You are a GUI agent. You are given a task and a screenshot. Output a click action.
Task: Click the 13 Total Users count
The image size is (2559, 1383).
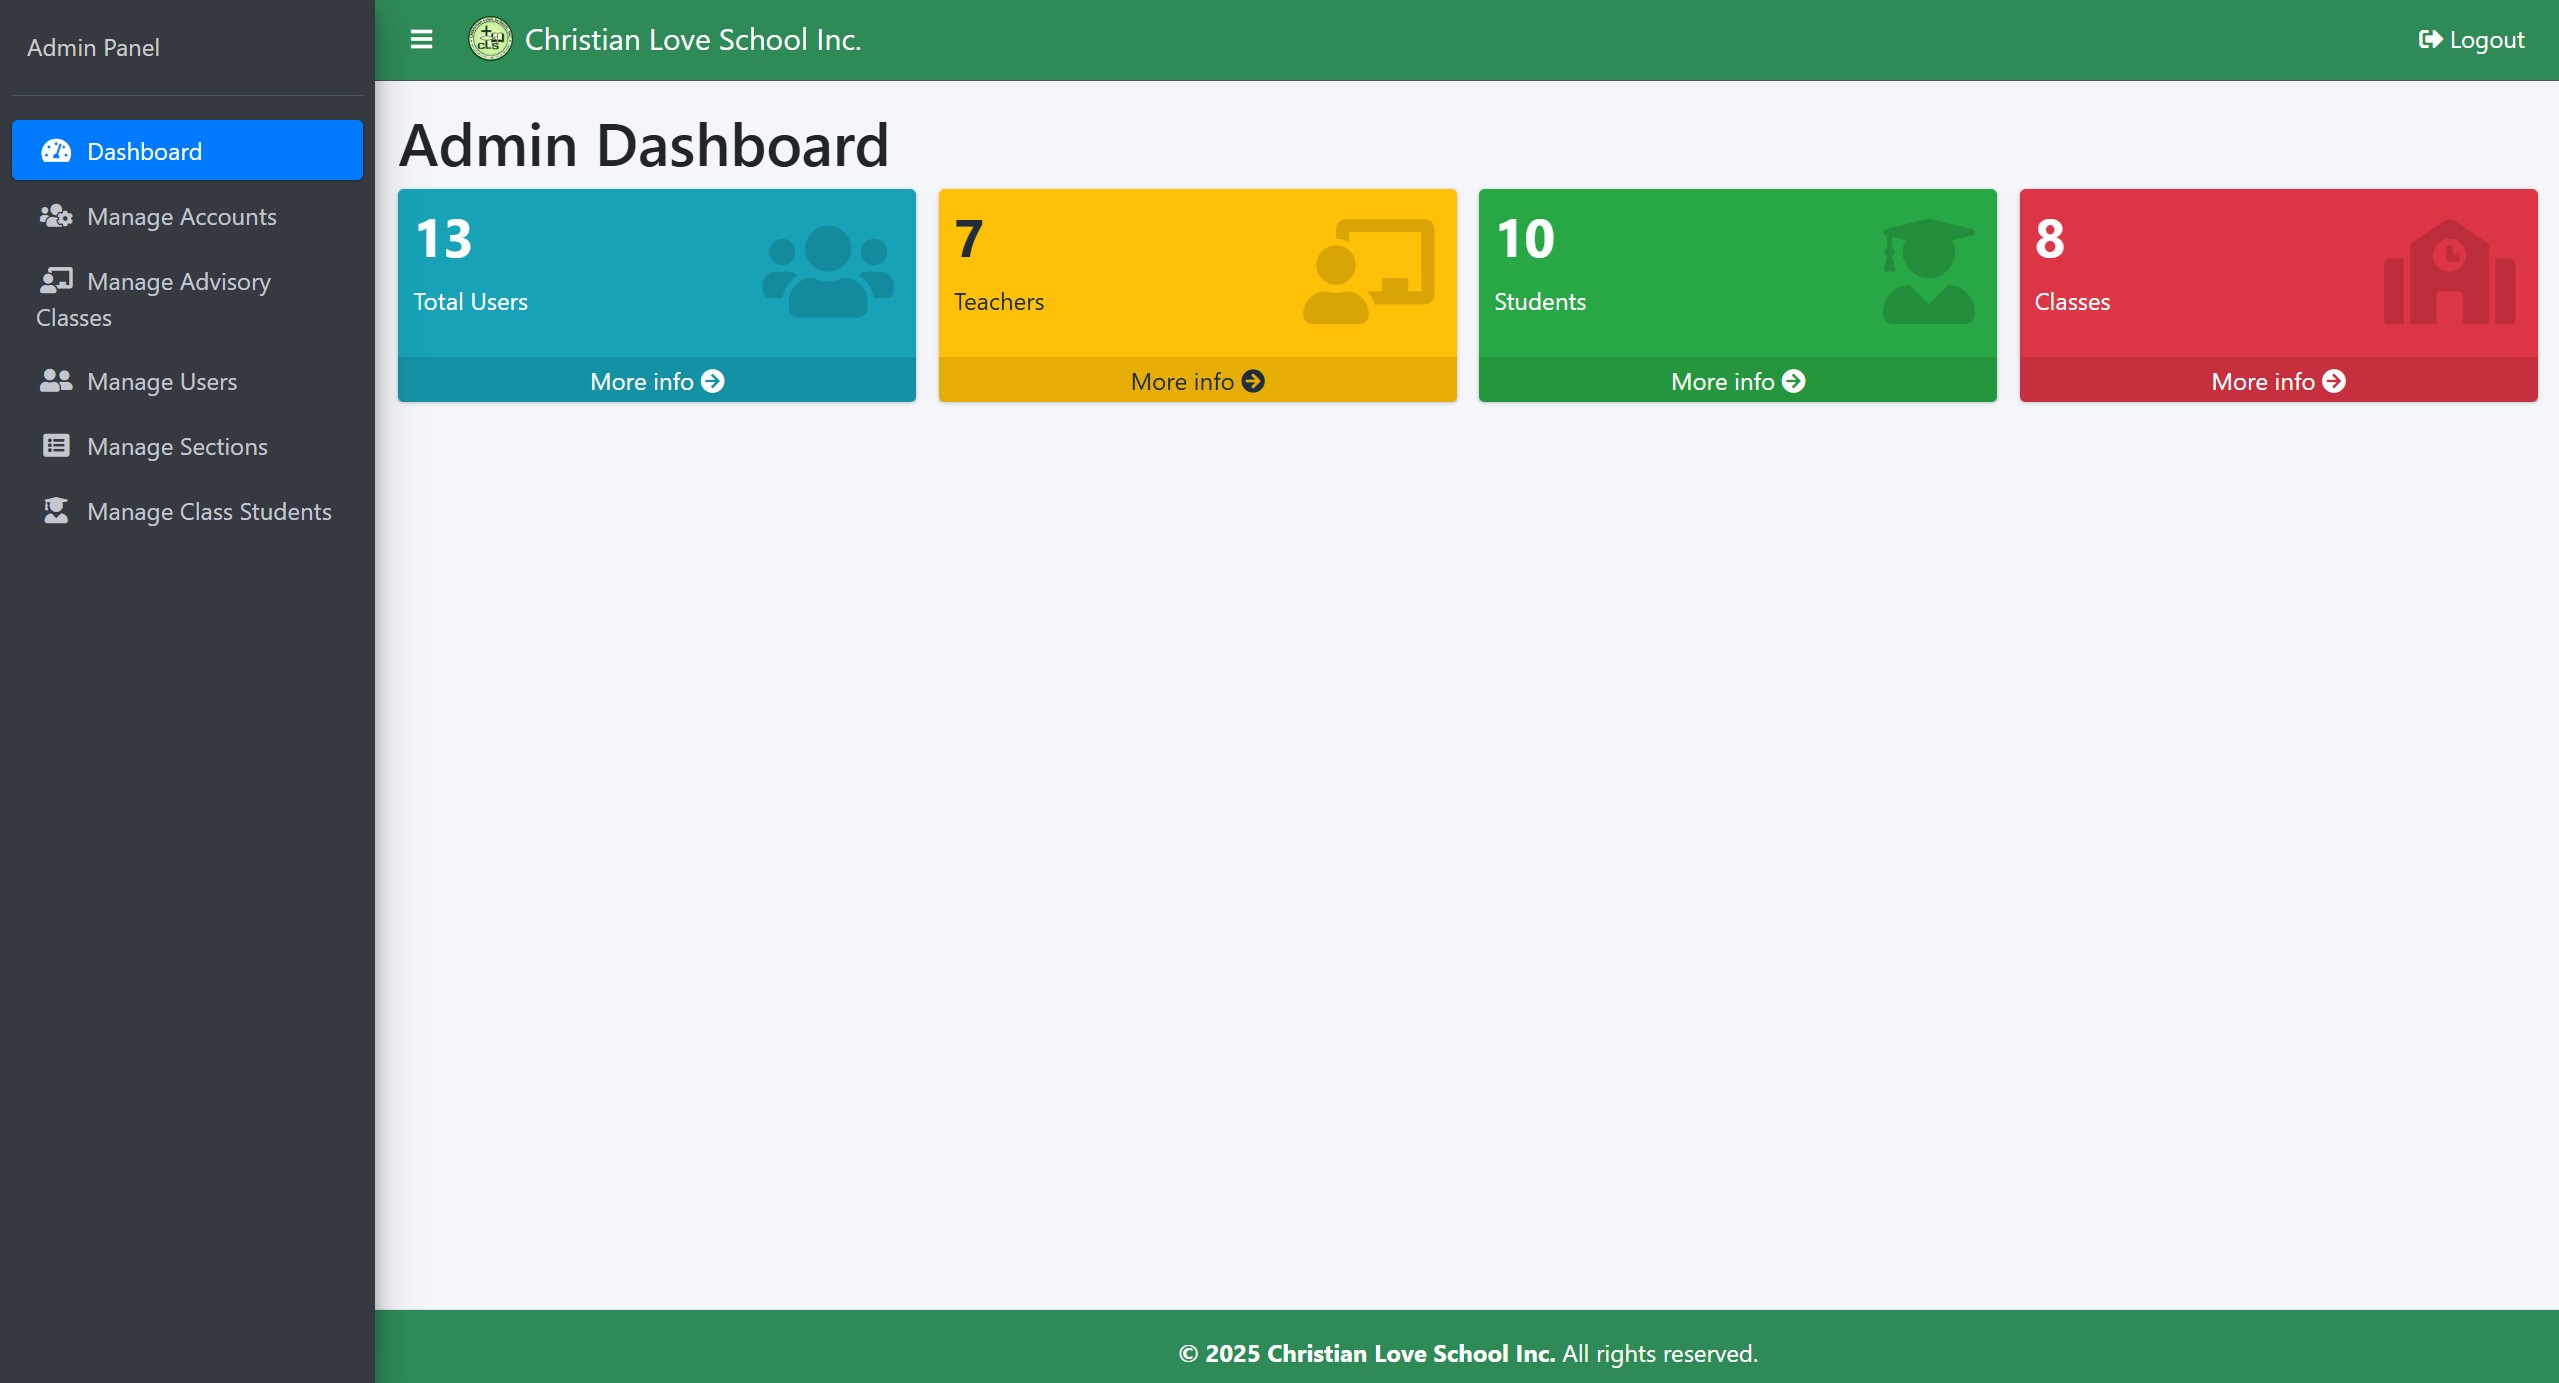[x=443, y=240]
